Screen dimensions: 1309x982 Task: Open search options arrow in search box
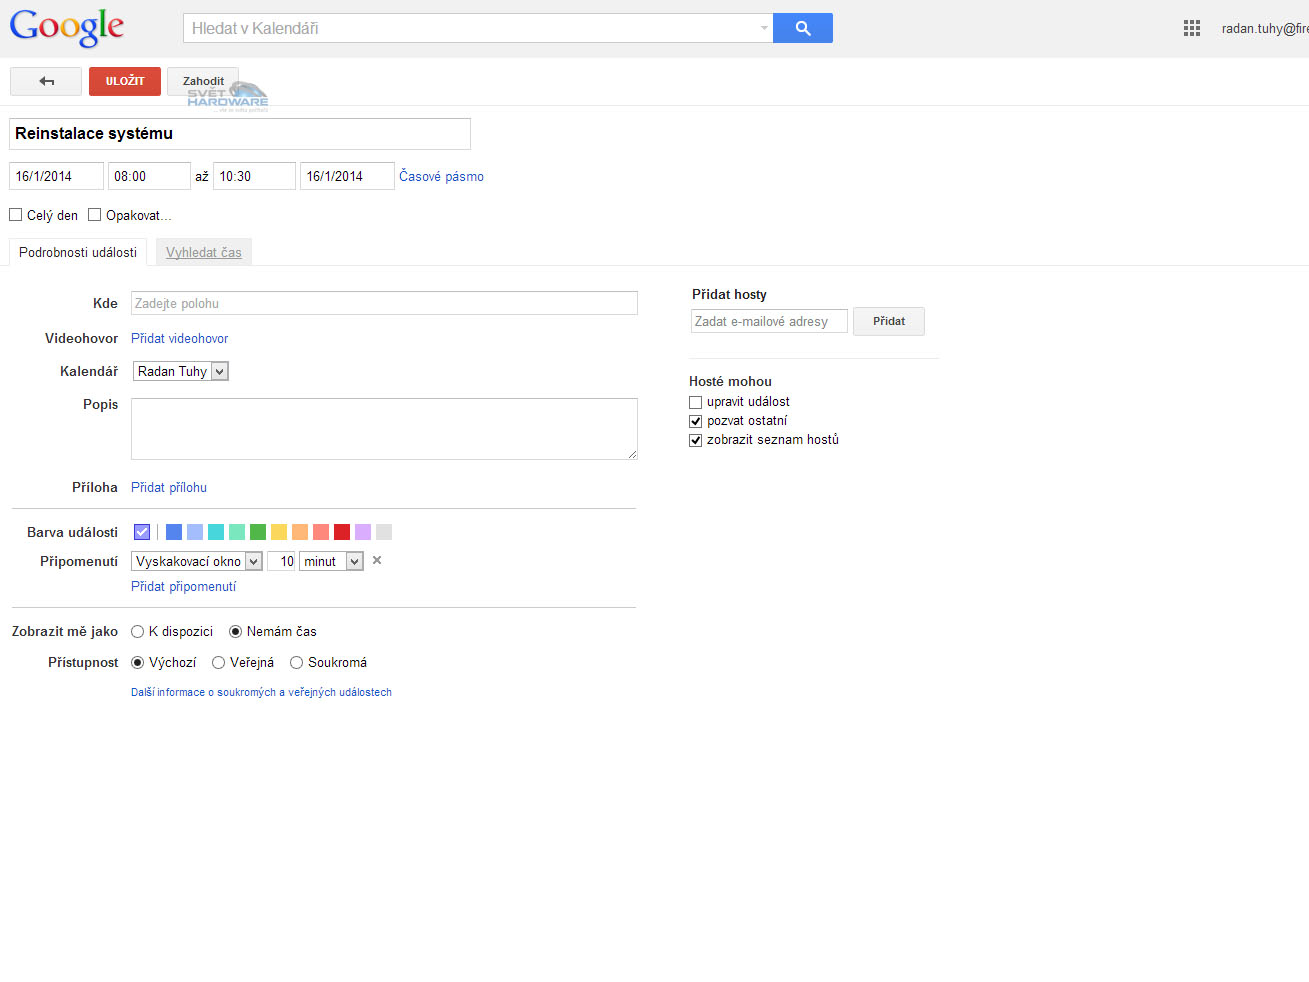764,28
